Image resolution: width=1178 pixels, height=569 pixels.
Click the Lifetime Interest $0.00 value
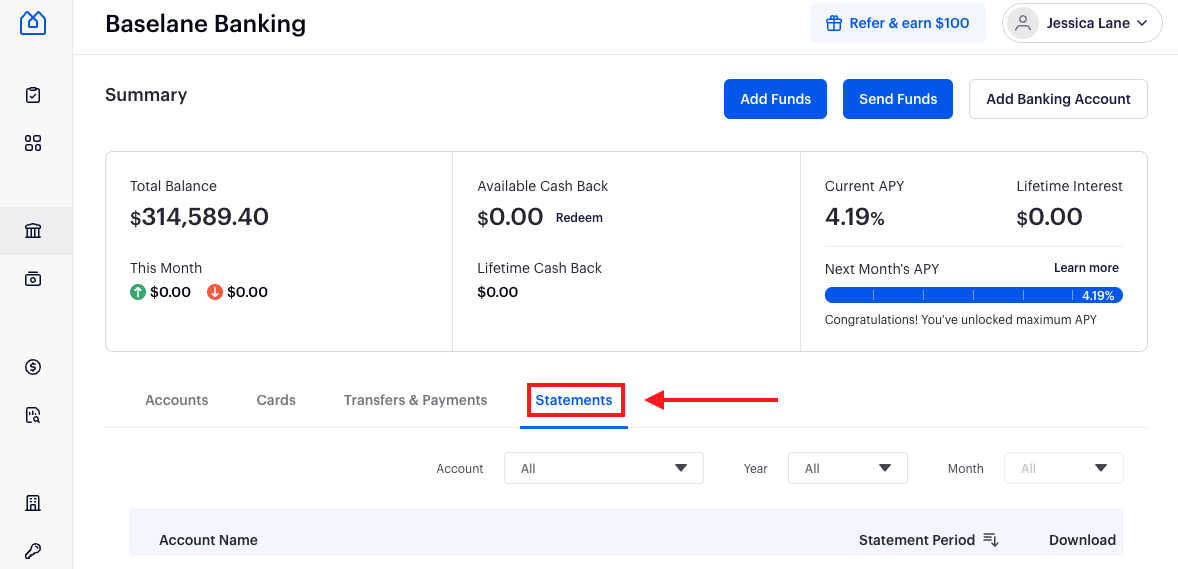coord(1050,217)
